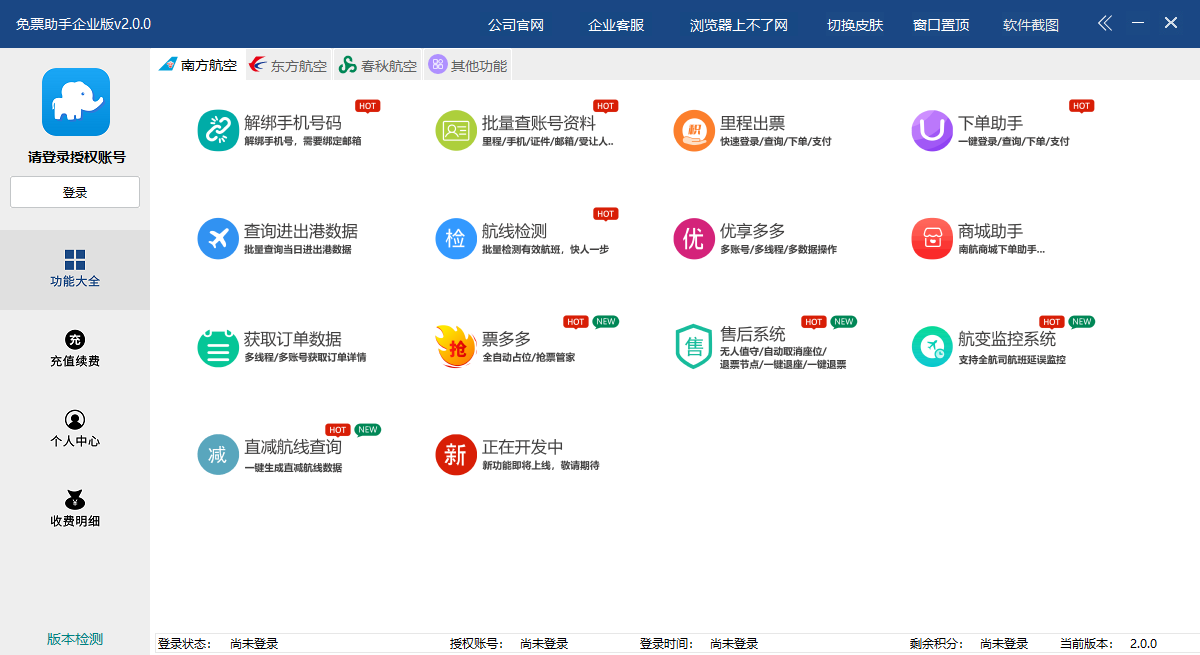Image resolution: width=1200 pixels, height=655 pixels.
Task: Click the 航线检测 blue 检 icon
Action: [455, 239]
